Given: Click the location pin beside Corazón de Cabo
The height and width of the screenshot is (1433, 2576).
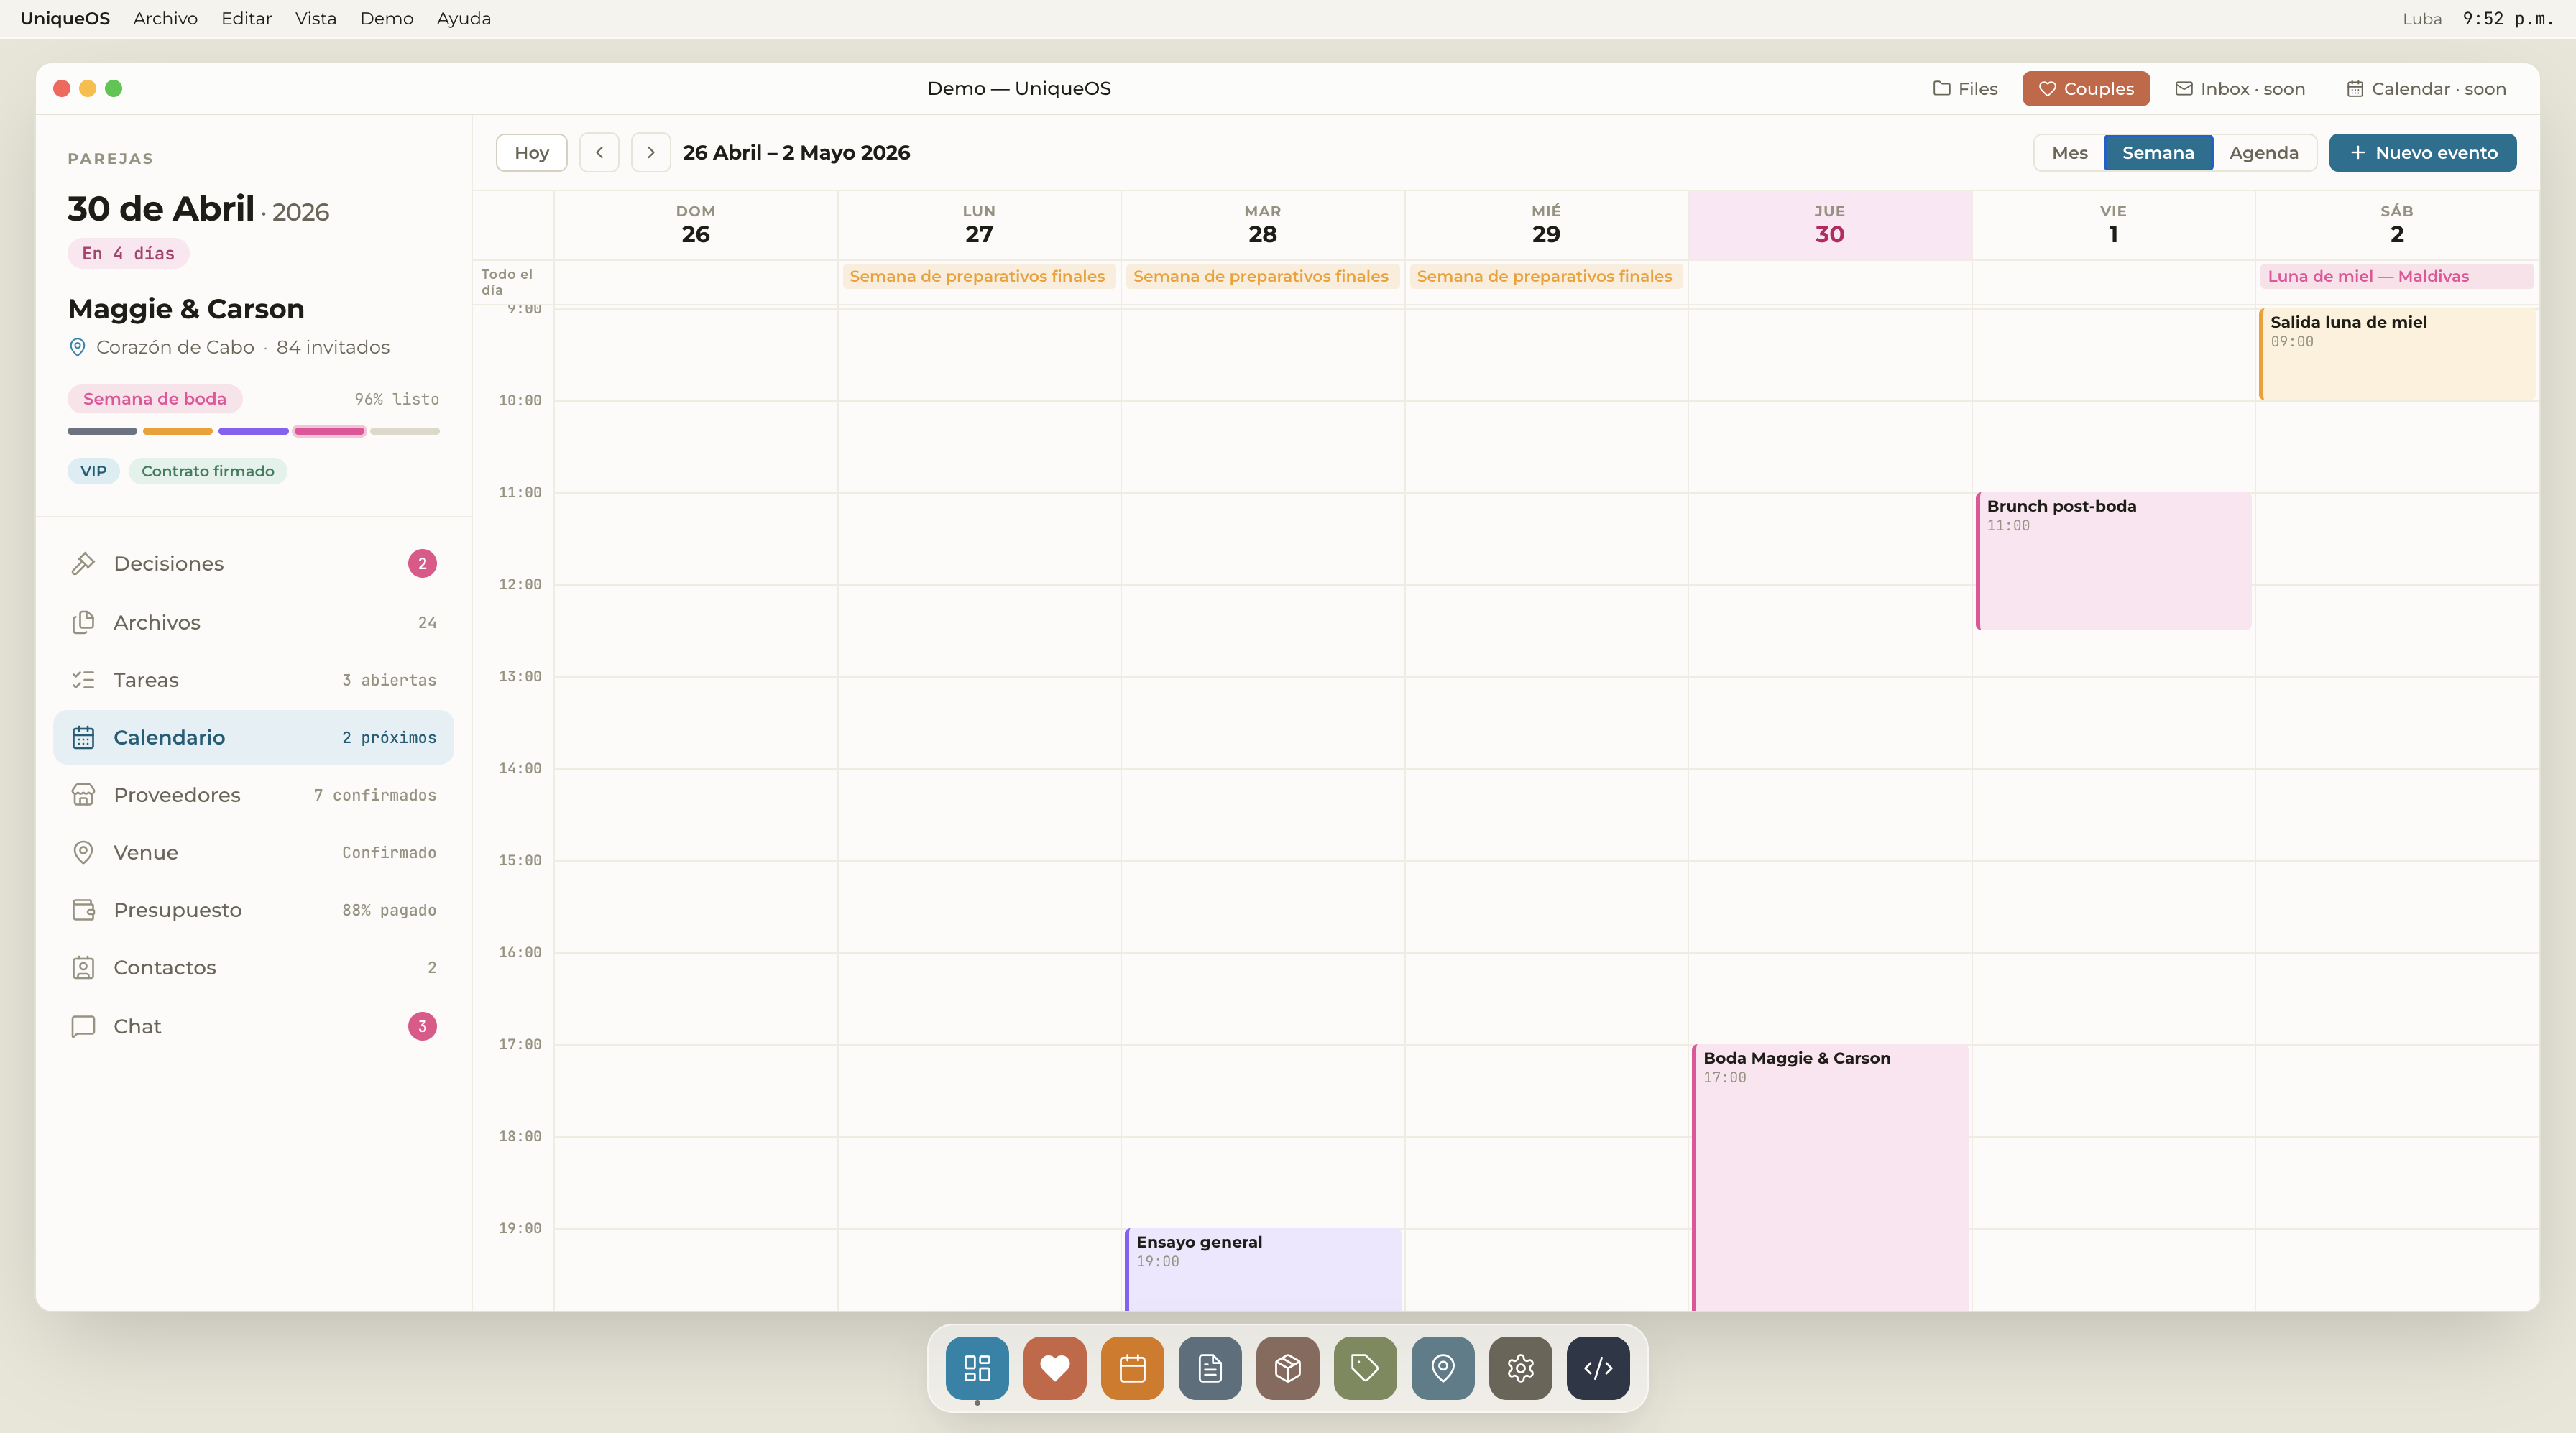Looking at the screenshot, I should tap(77, 347).
